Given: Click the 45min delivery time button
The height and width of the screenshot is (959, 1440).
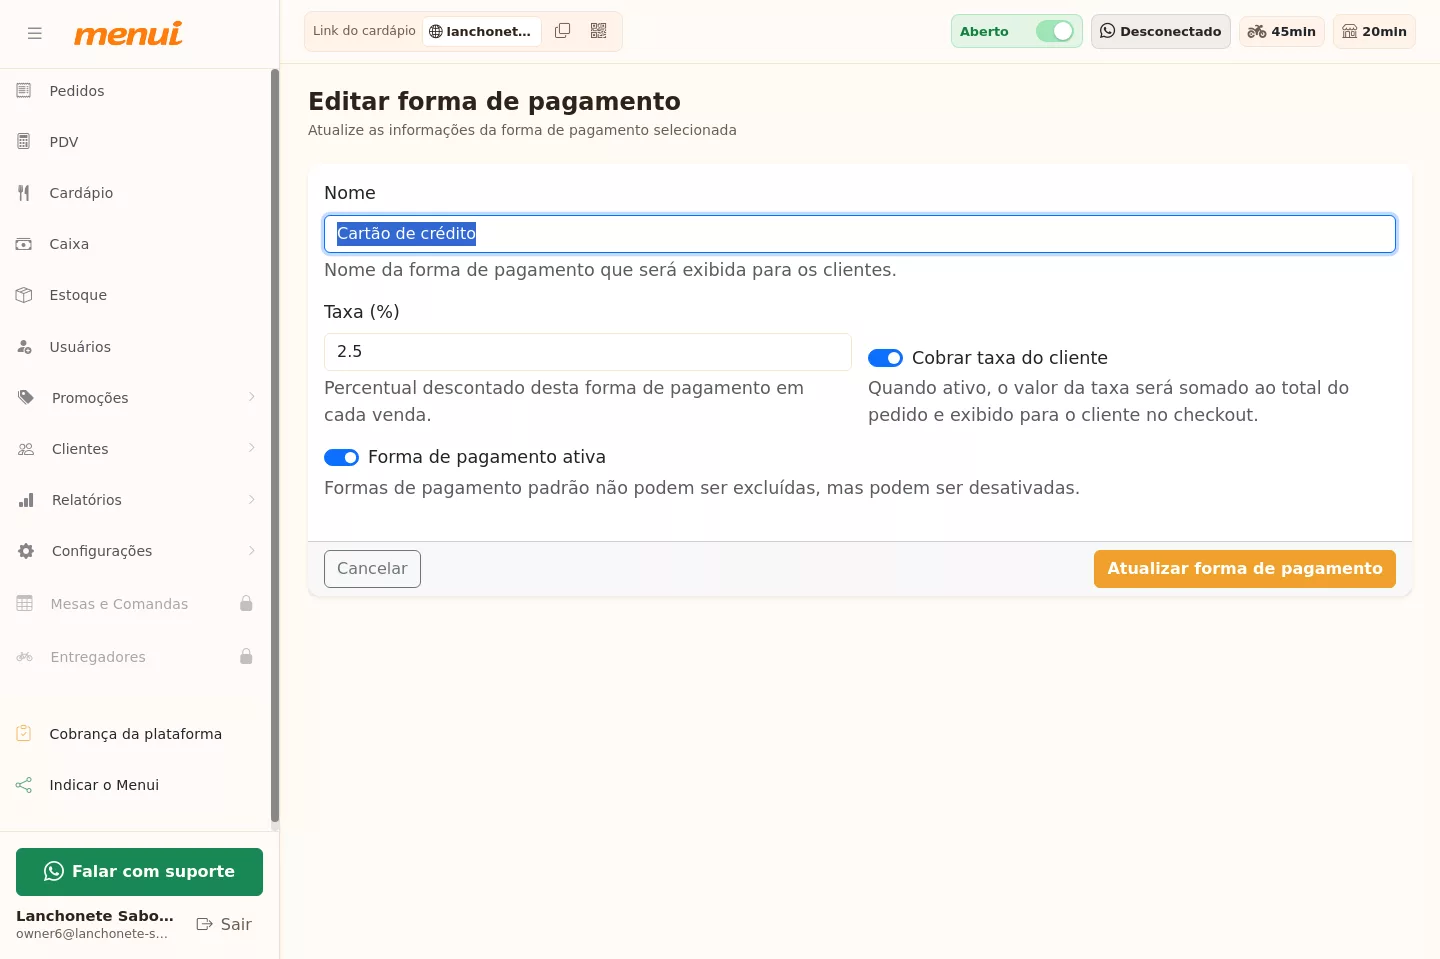Looking at the screenshot, I should click(x=1281, y=31).
